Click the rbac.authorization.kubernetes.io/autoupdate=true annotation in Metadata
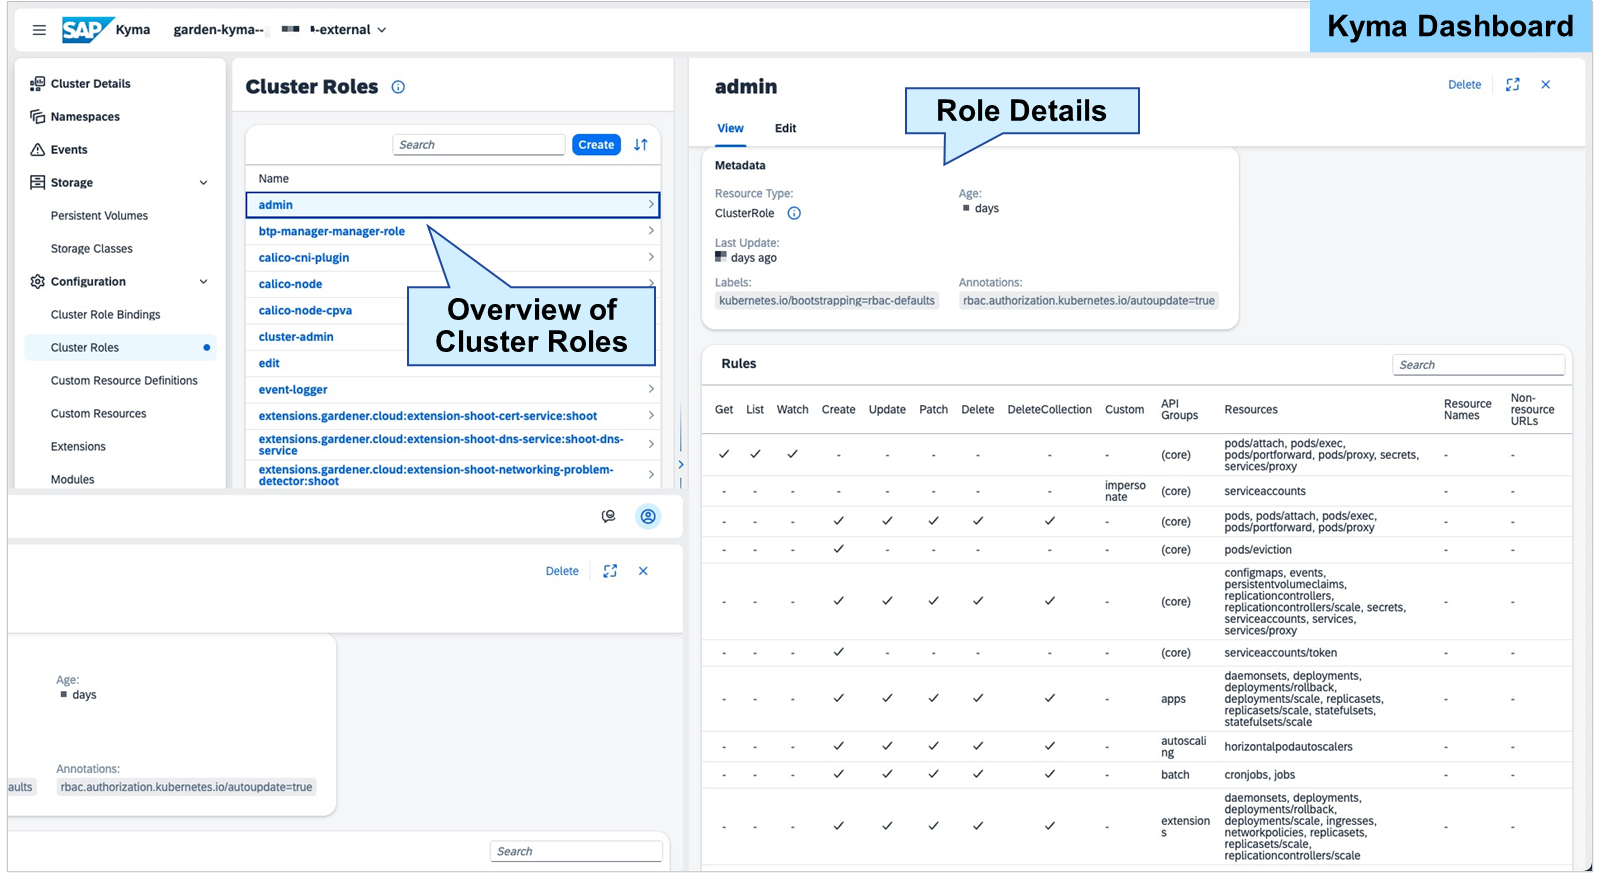 click(1089, 301)
